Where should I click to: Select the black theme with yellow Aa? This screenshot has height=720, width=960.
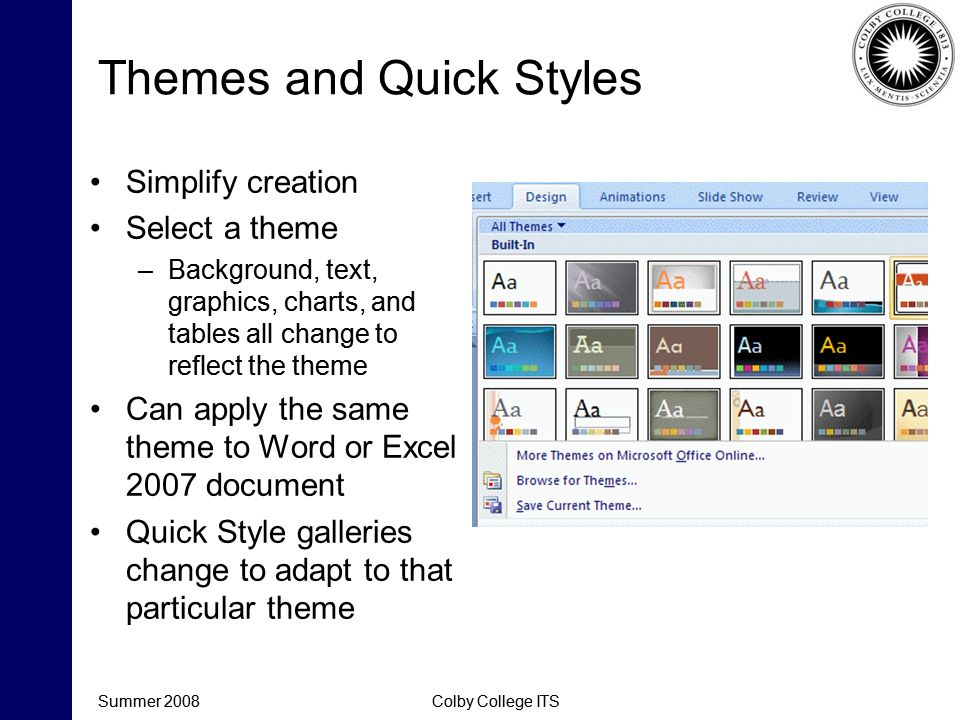(848, 351)
